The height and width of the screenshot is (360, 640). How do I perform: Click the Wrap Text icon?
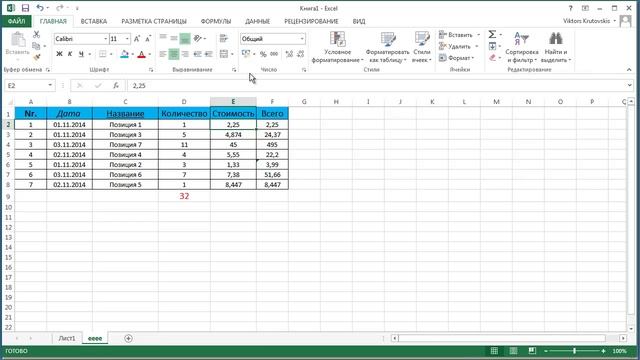pos(223,38)
